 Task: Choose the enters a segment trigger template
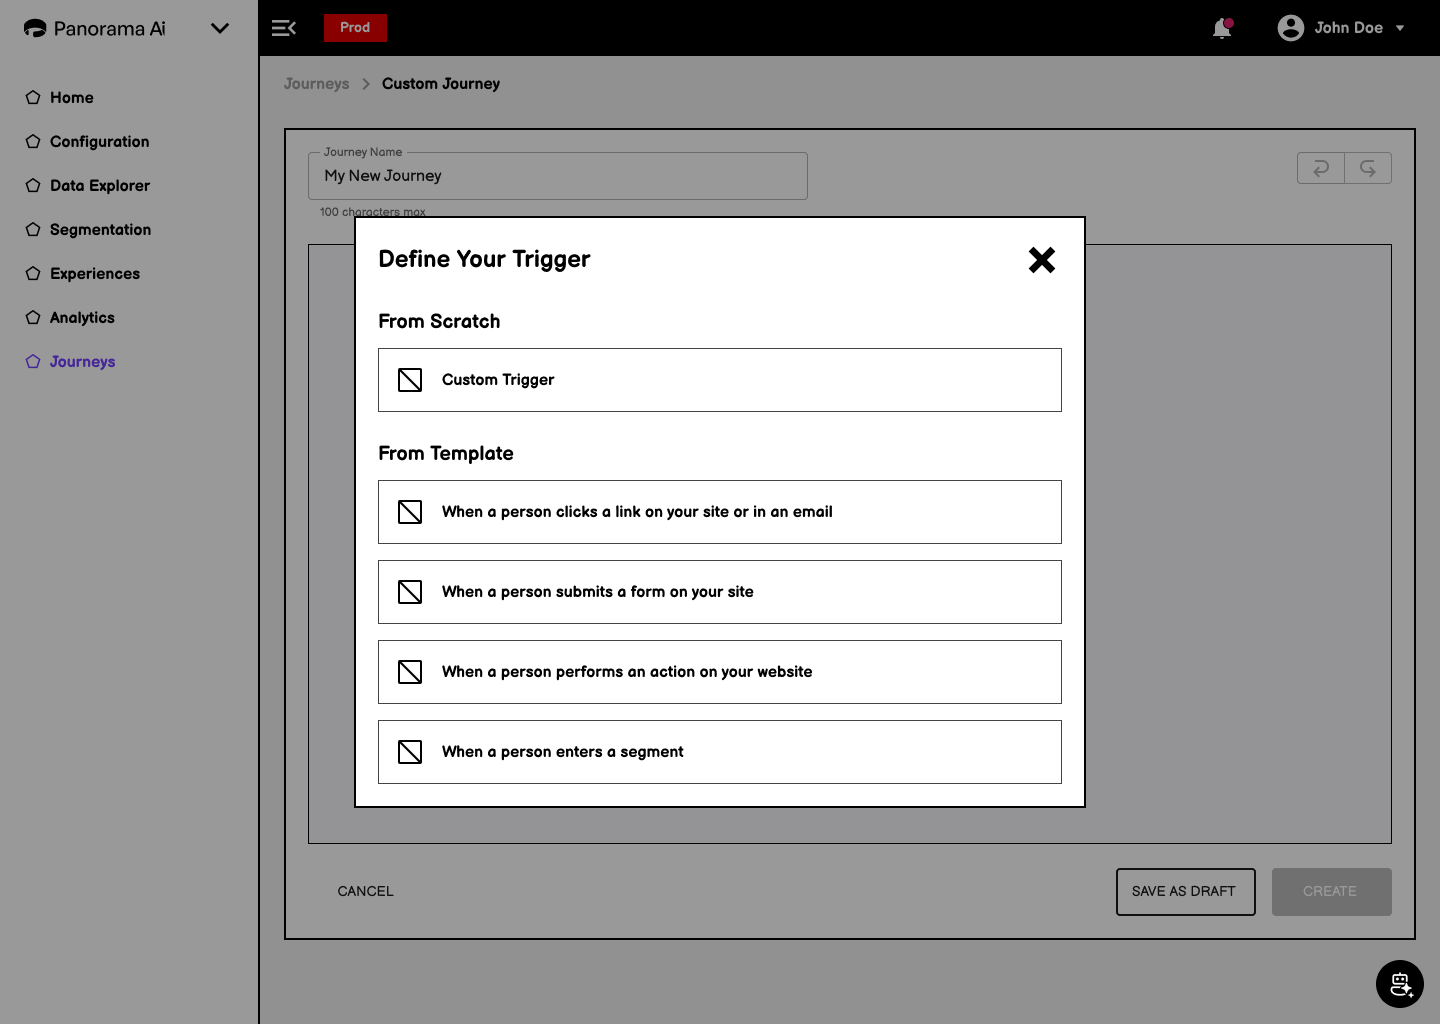(720, 752)
